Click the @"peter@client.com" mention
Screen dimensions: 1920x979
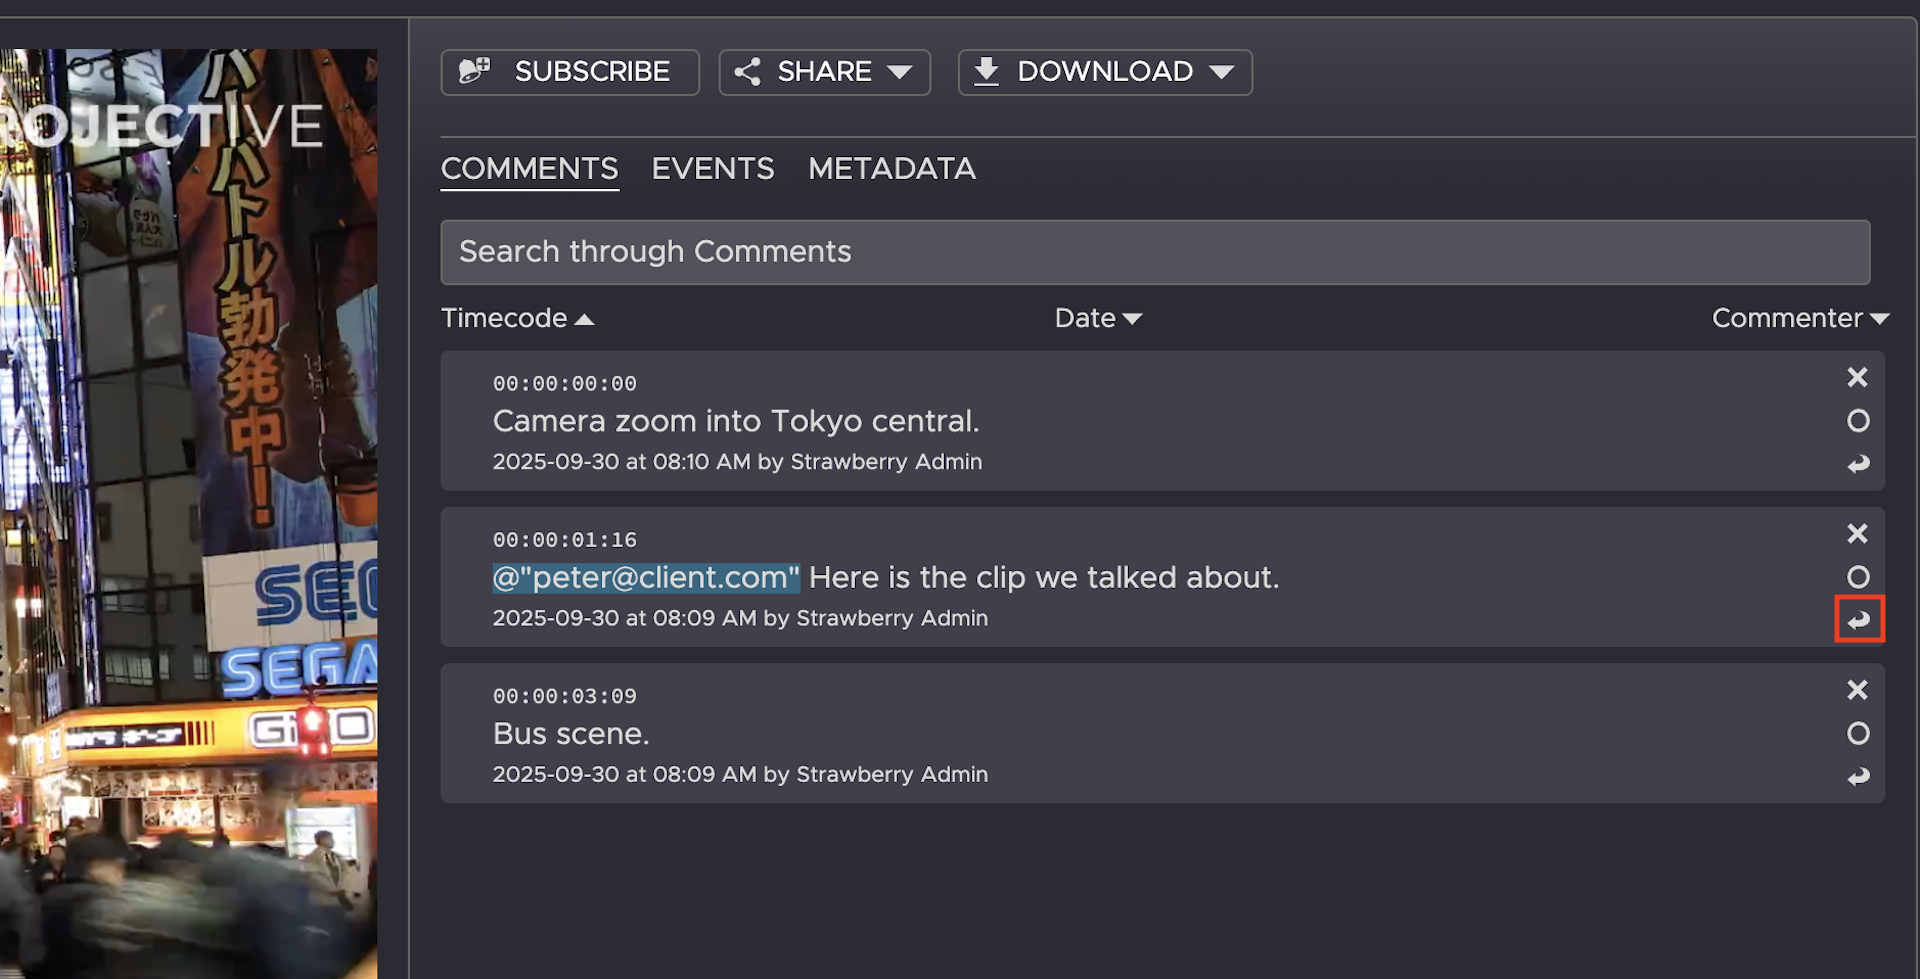(646, 577)
